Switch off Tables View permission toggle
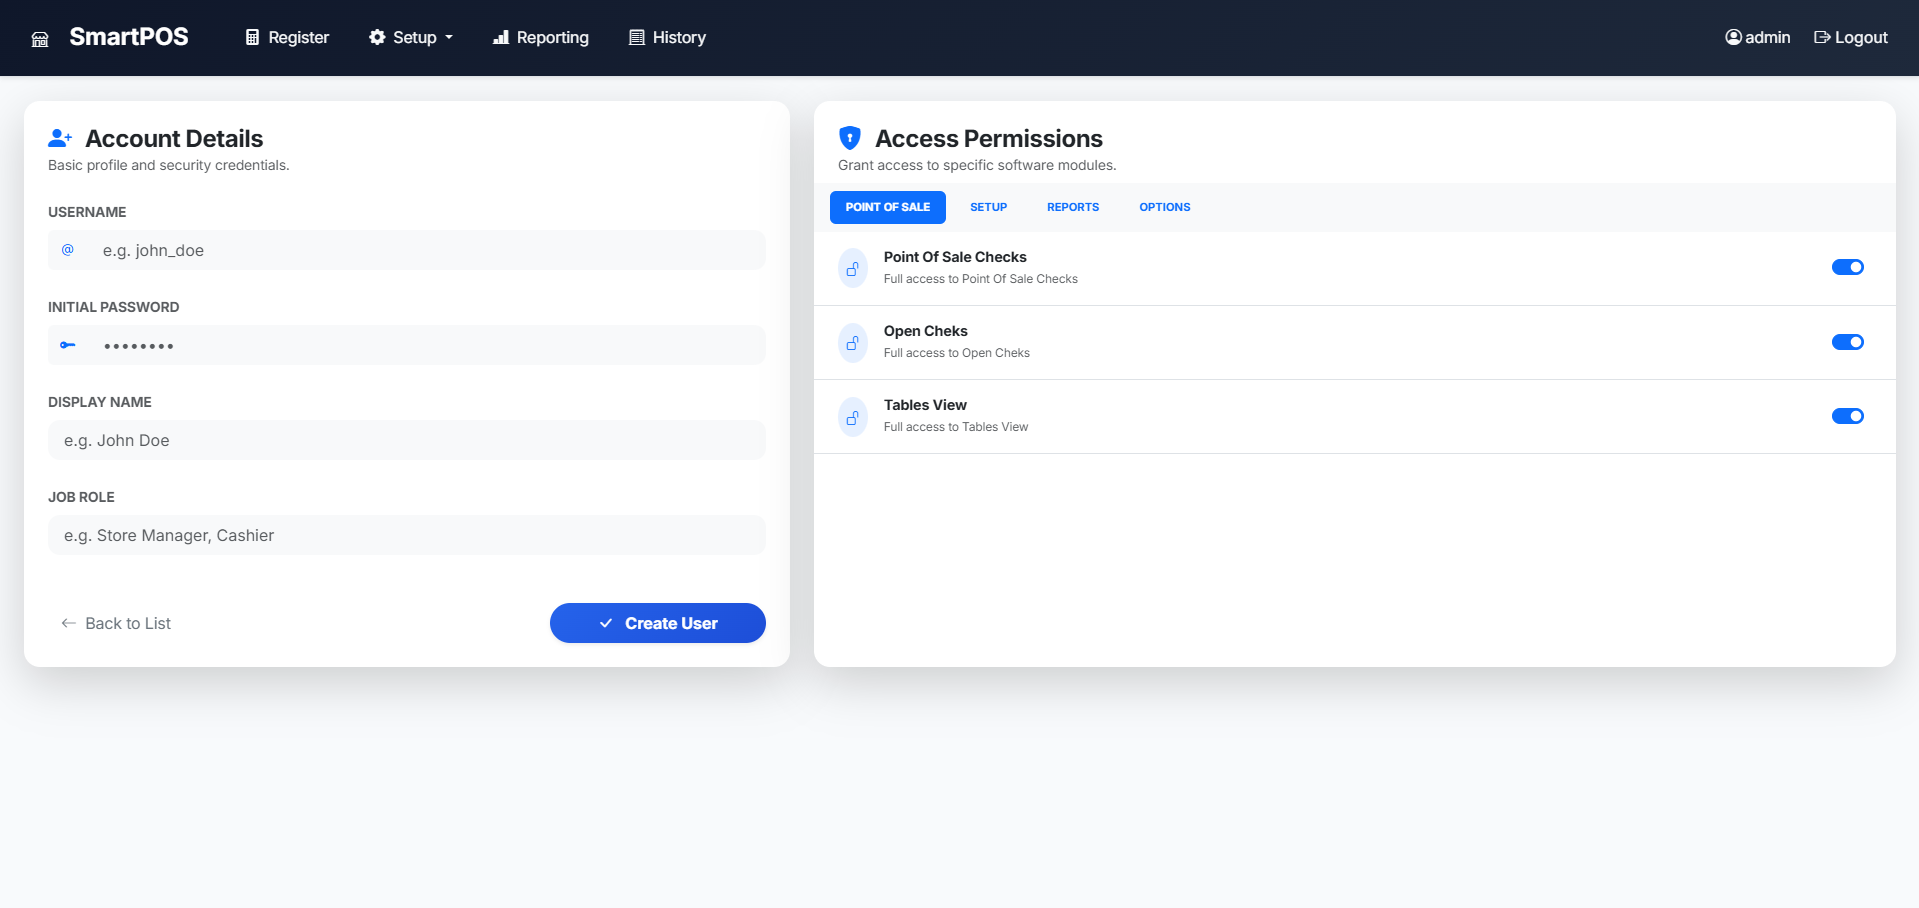This screenshot has width=1919, height=908. pos(1847,416)
